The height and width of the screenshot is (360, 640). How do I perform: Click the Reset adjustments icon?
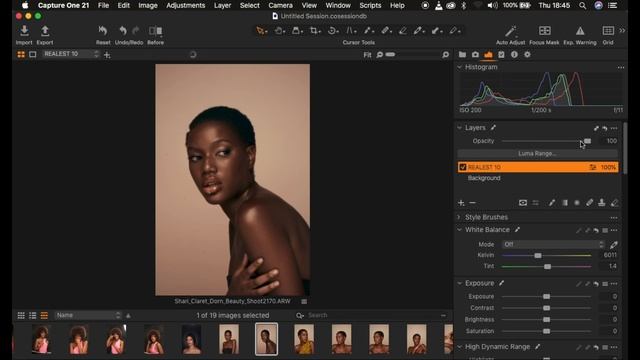click(x=103, y=31)
